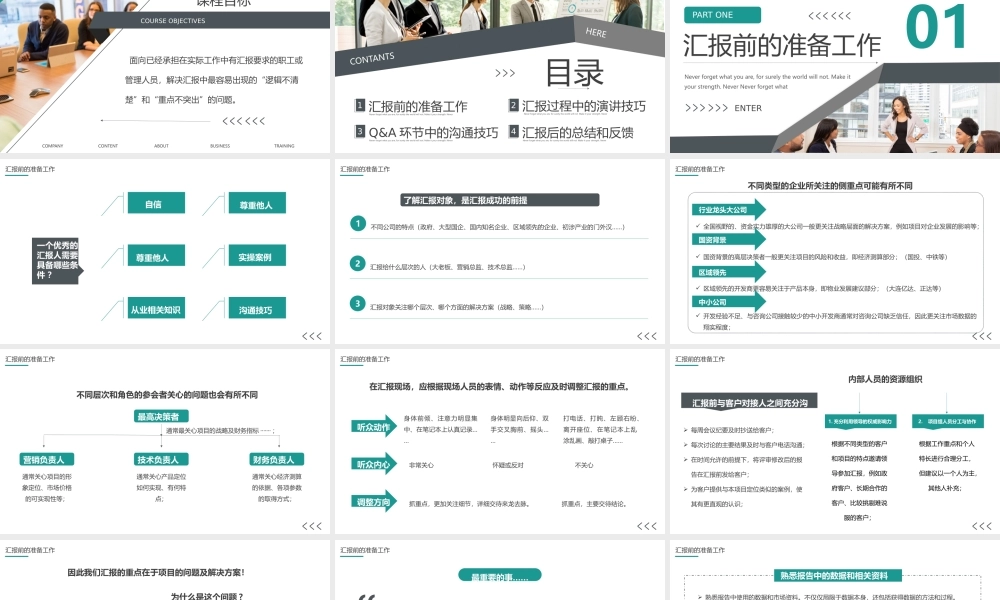This screenshot has height=600, width=1000.
Task: Click the <<< chevrons on the 自信 boxes slide
Action: coord(312,336)
